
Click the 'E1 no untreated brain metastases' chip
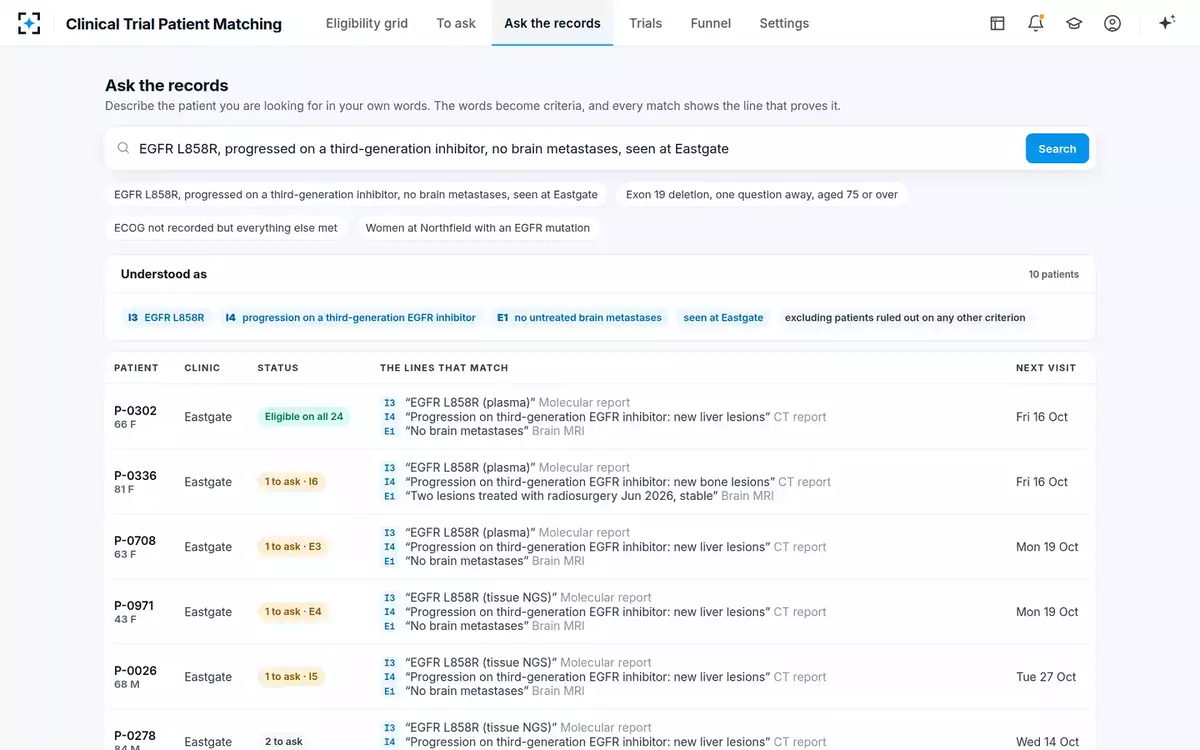580,318
